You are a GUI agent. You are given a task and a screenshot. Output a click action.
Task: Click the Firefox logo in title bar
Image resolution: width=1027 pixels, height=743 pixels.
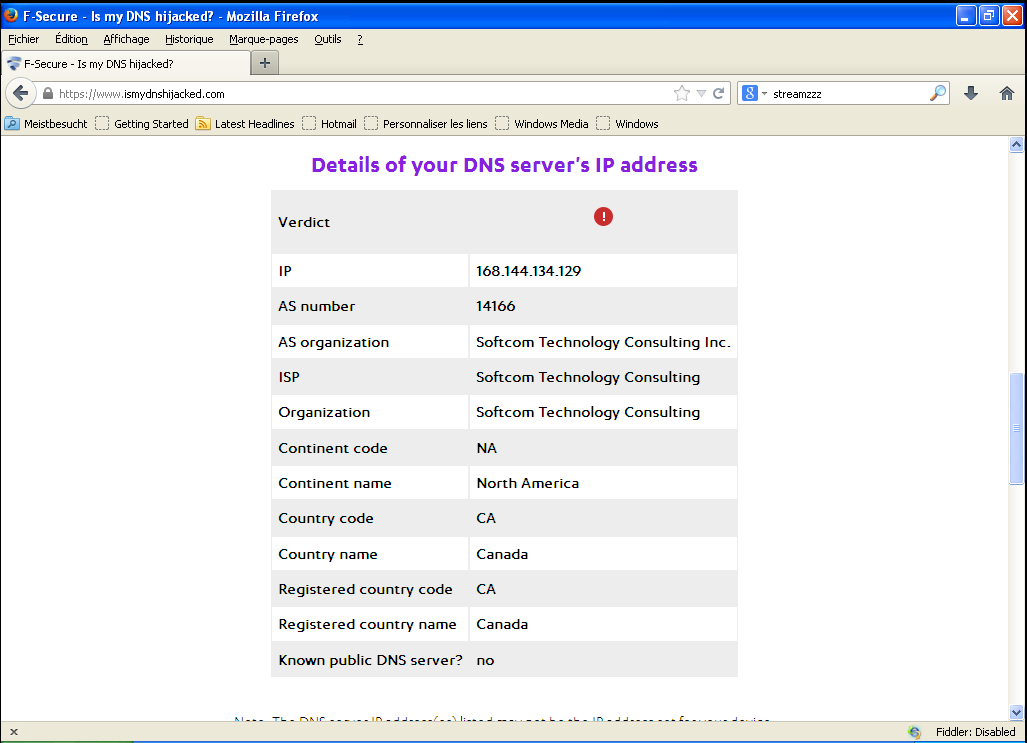coord(11,15)
